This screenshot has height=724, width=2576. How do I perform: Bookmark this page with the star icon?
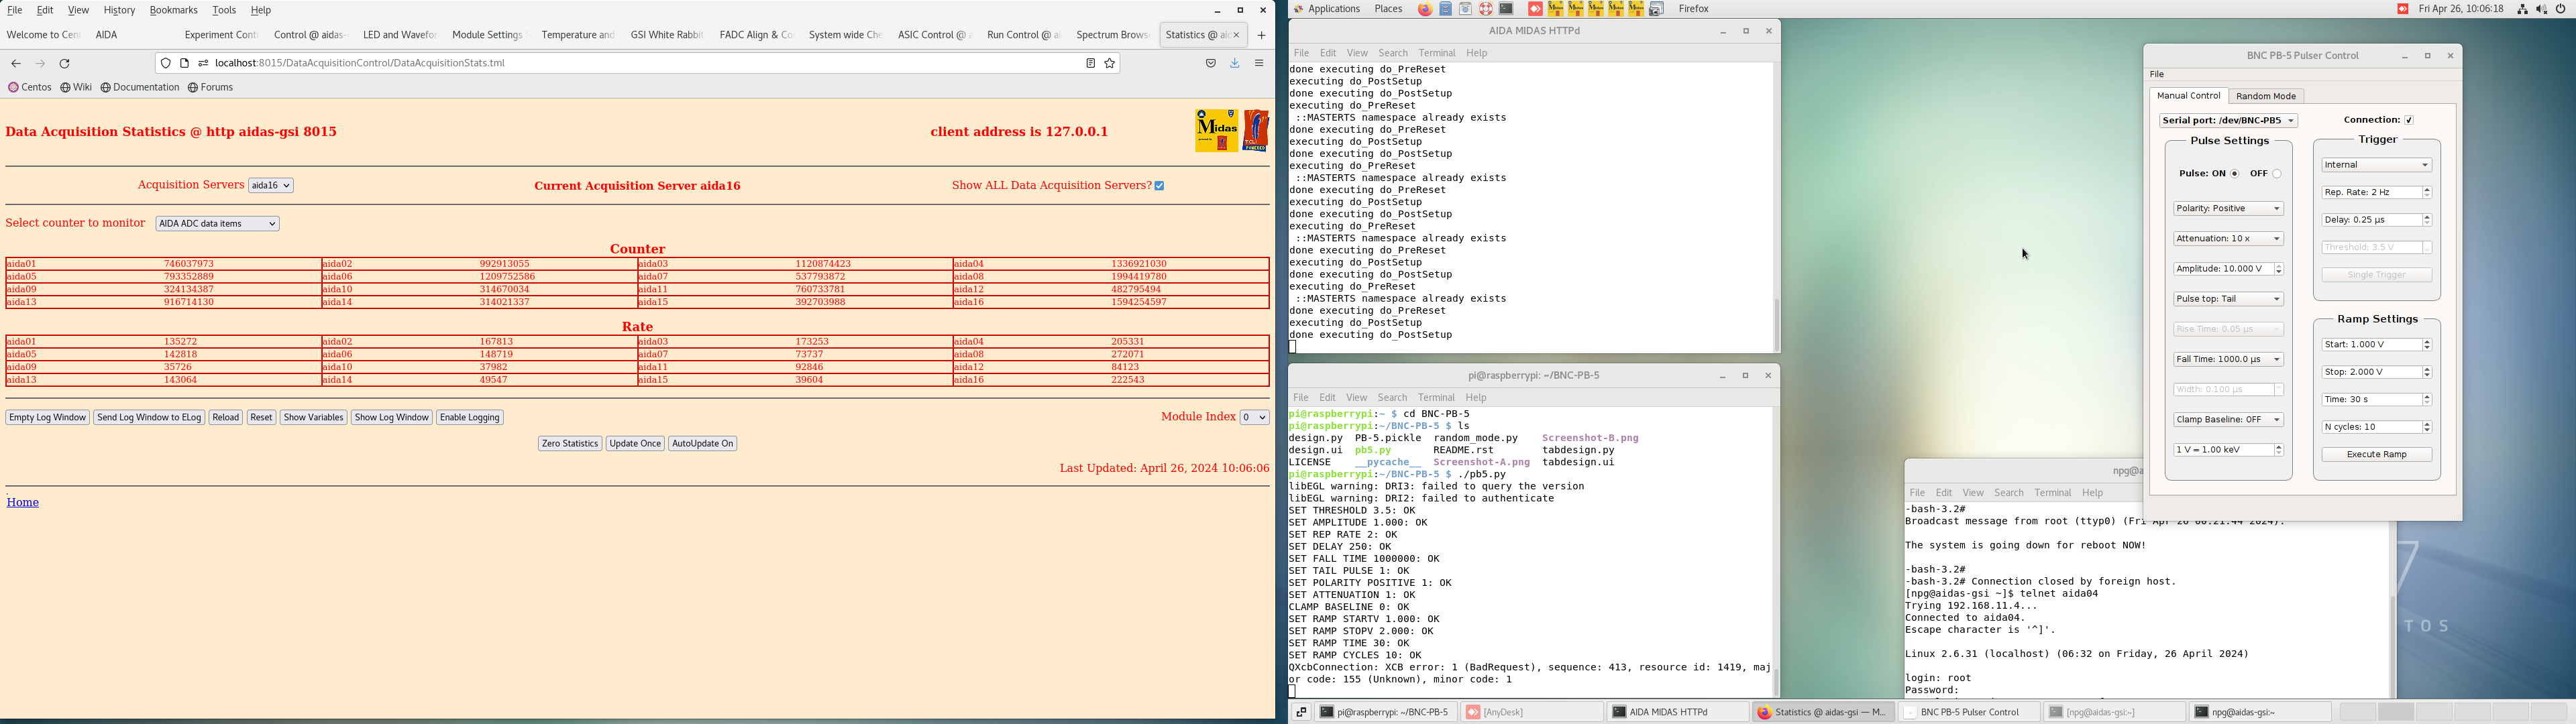(x=1110, y=64)
